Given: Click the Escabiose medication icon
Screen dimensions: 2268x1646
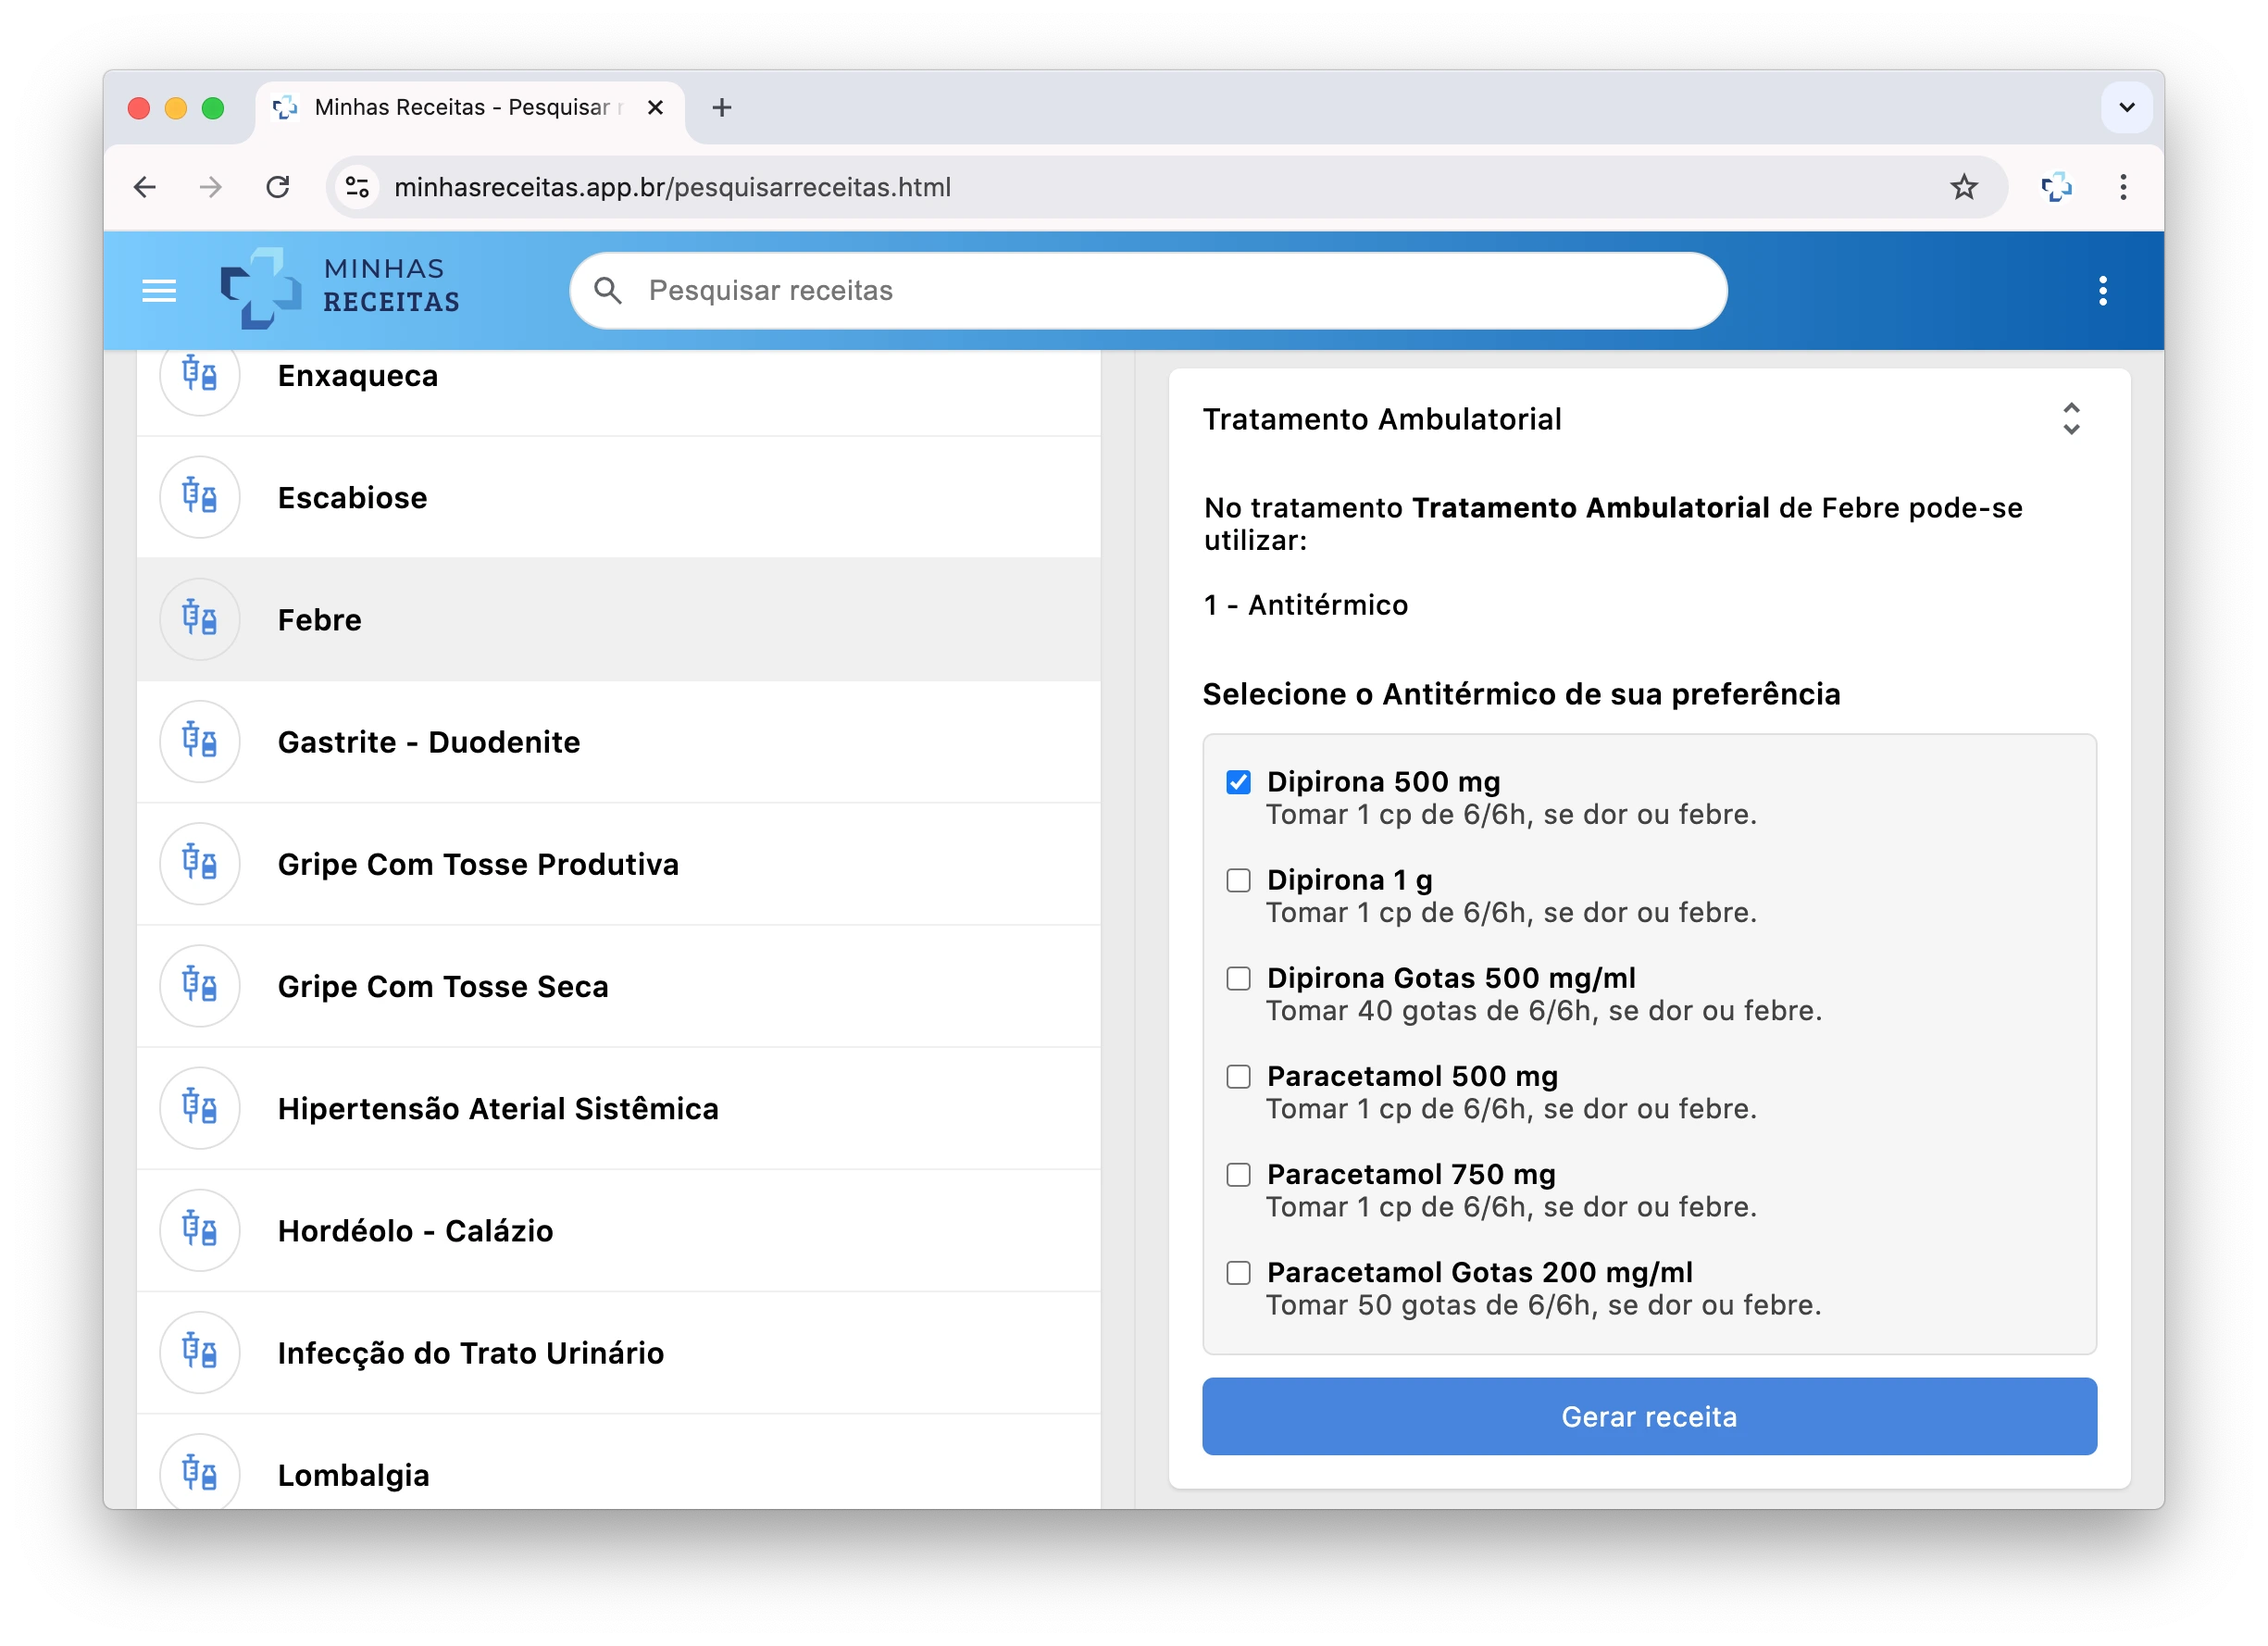Looking at the screenshot, I should click(199, 497).
